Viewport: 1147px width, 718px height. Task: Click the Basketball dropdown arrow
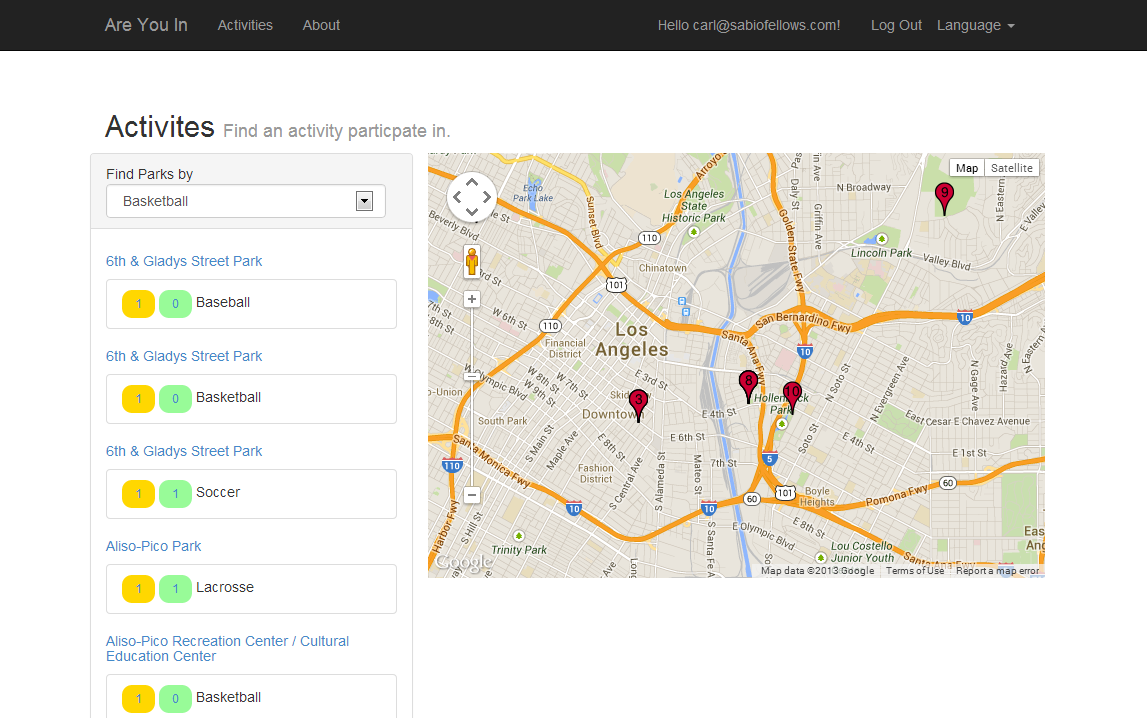click(364, 201)
